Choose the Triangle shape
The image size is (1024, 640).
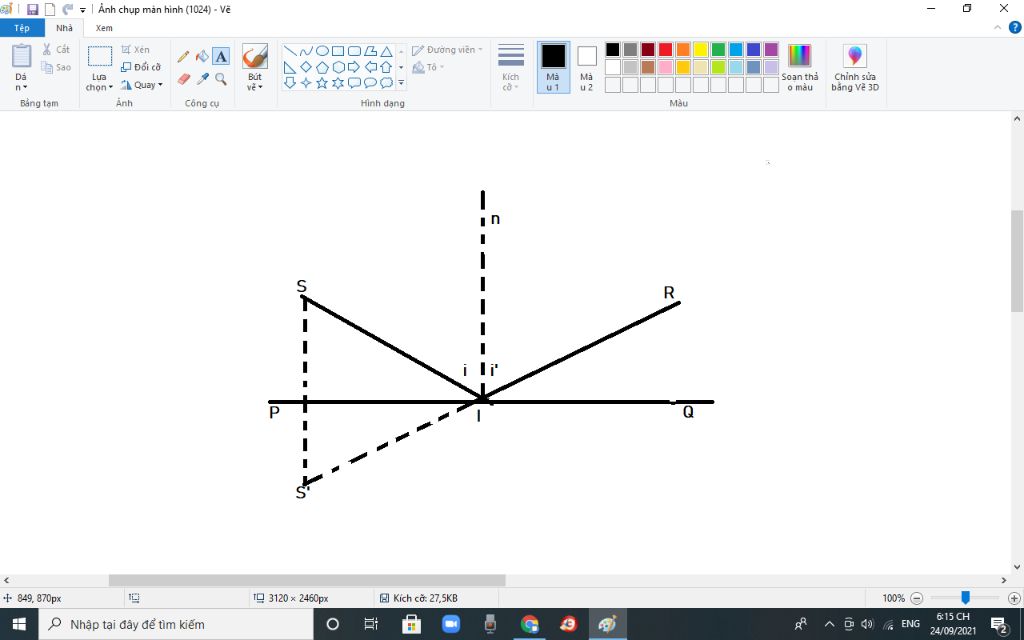coord(387,51)
